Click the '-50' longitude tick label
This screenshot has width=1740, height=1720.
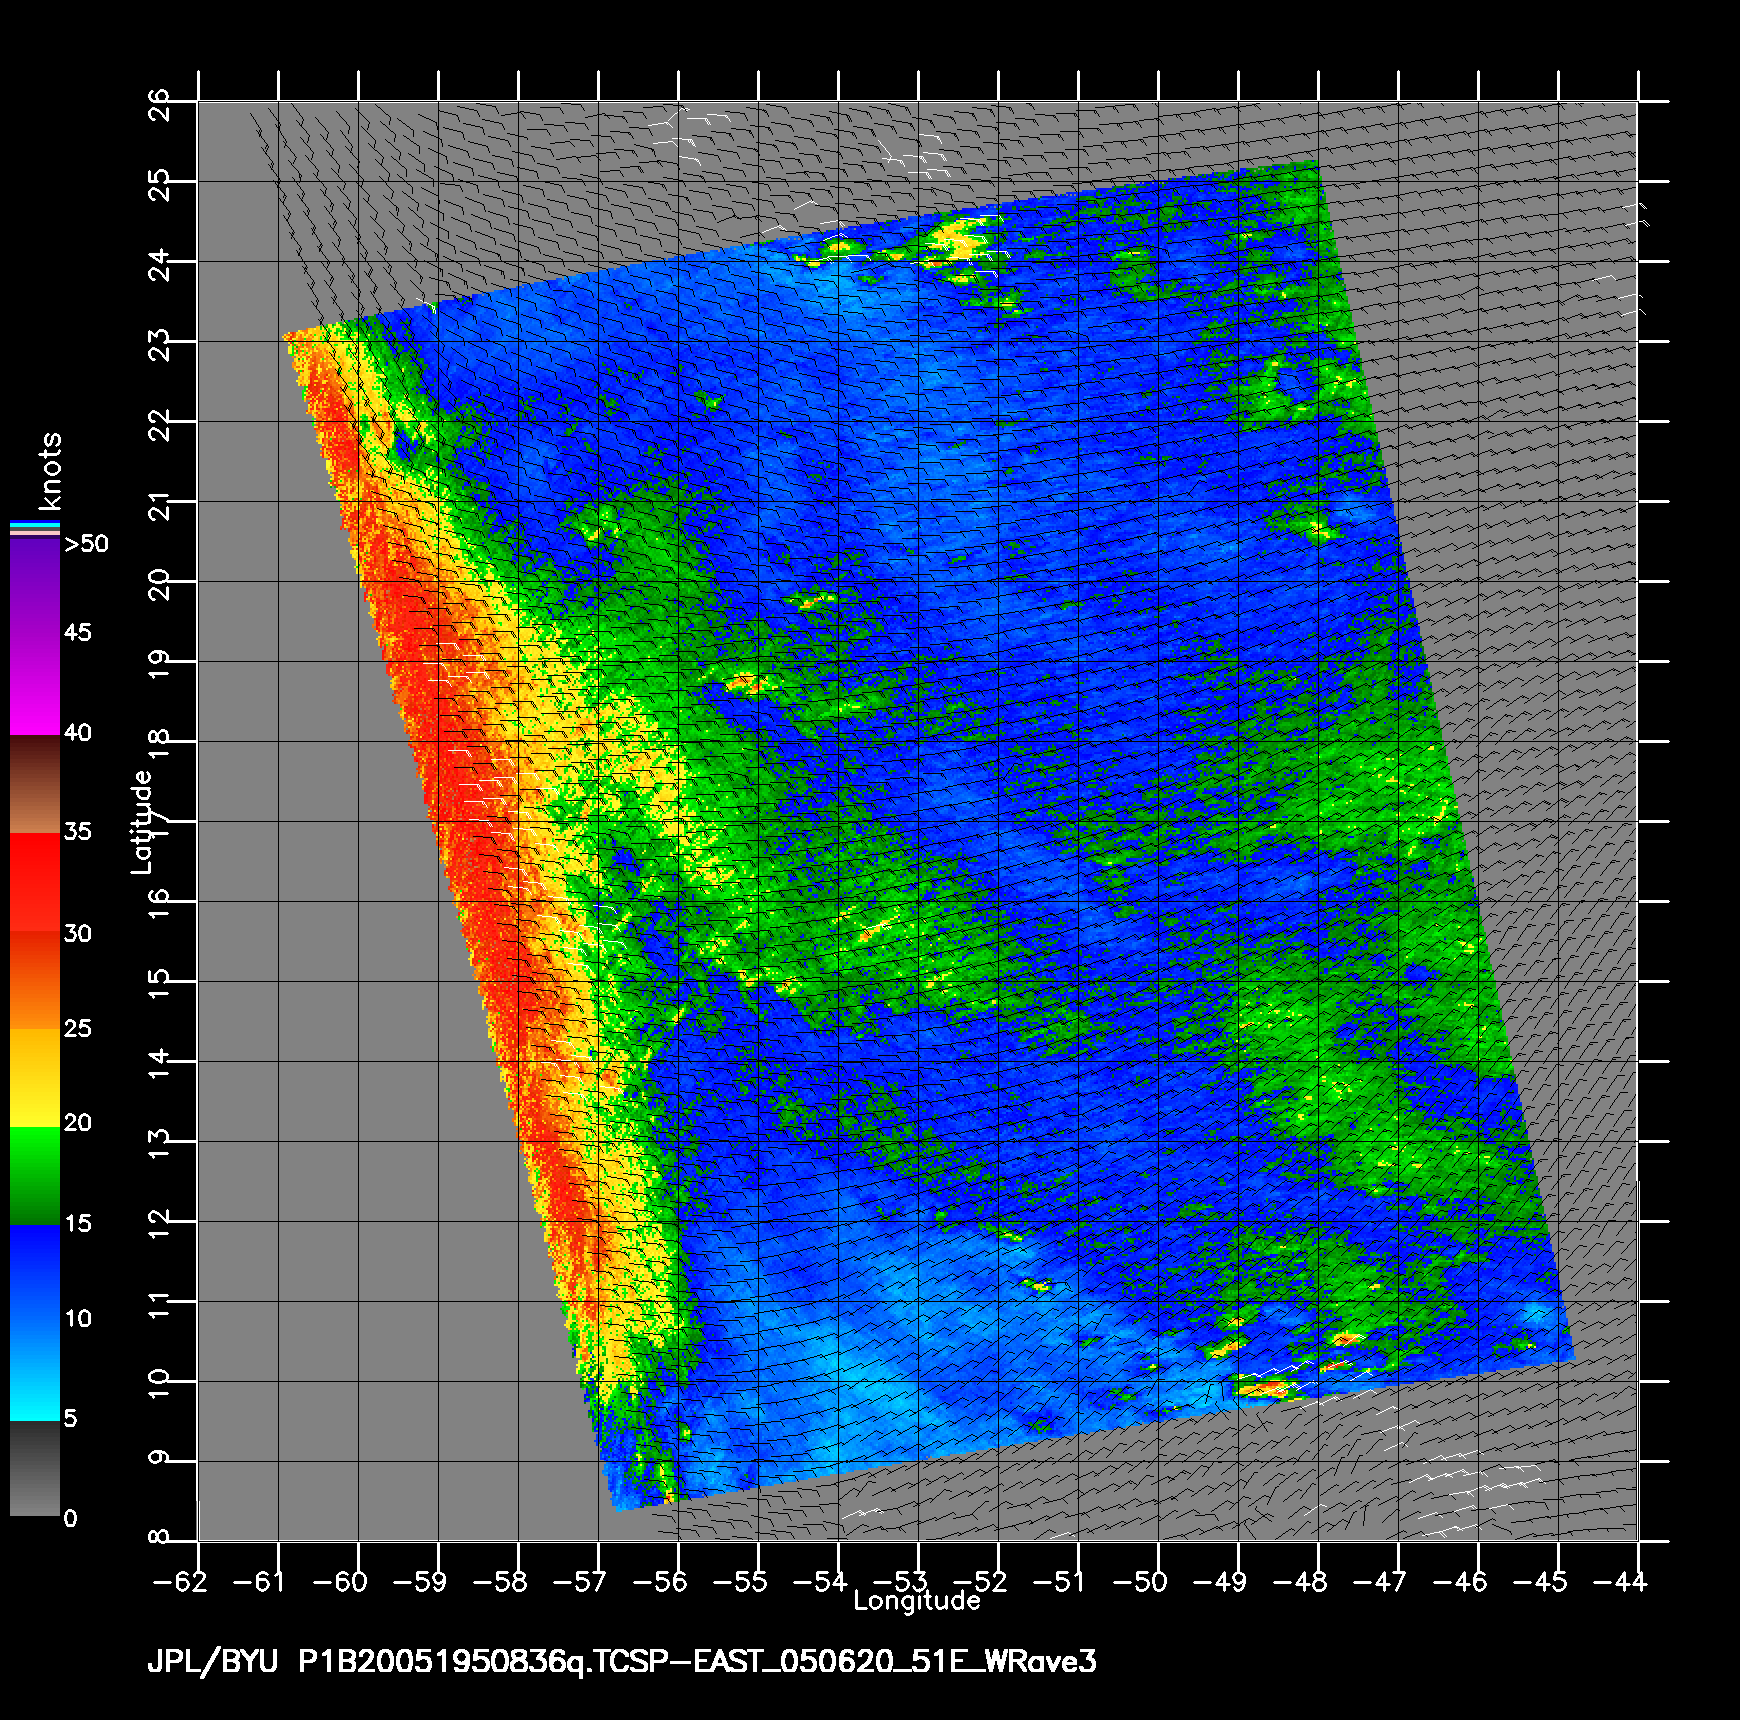1140,1582
